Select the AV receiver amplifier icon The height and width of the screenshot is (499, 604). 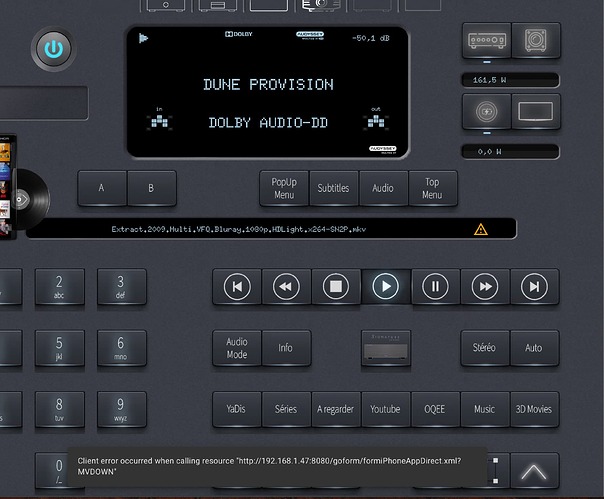487,40
